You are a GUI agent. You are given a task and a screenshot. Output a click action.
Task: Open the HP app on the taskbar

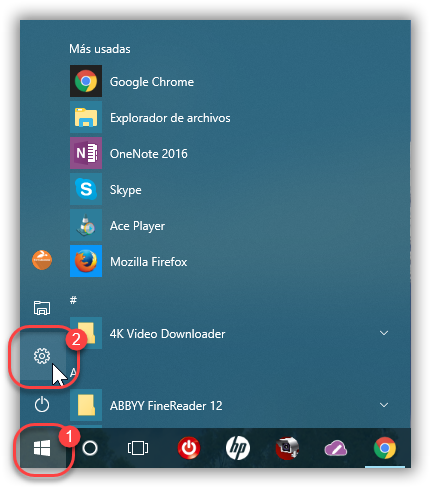click(238, 448)
